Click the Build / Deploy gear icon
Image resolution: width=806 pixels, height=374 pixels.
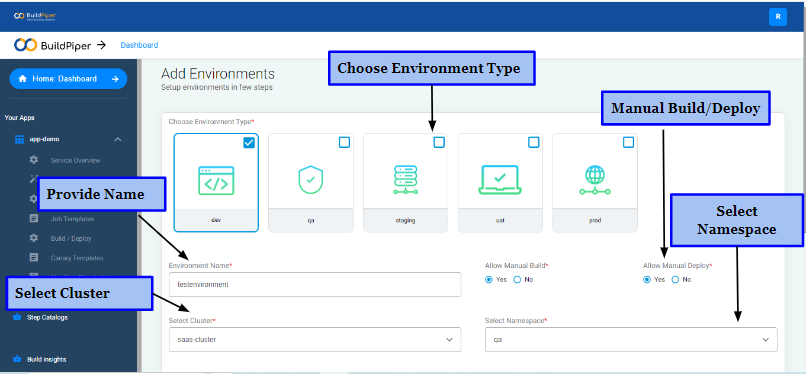click(x=33, y=238)
